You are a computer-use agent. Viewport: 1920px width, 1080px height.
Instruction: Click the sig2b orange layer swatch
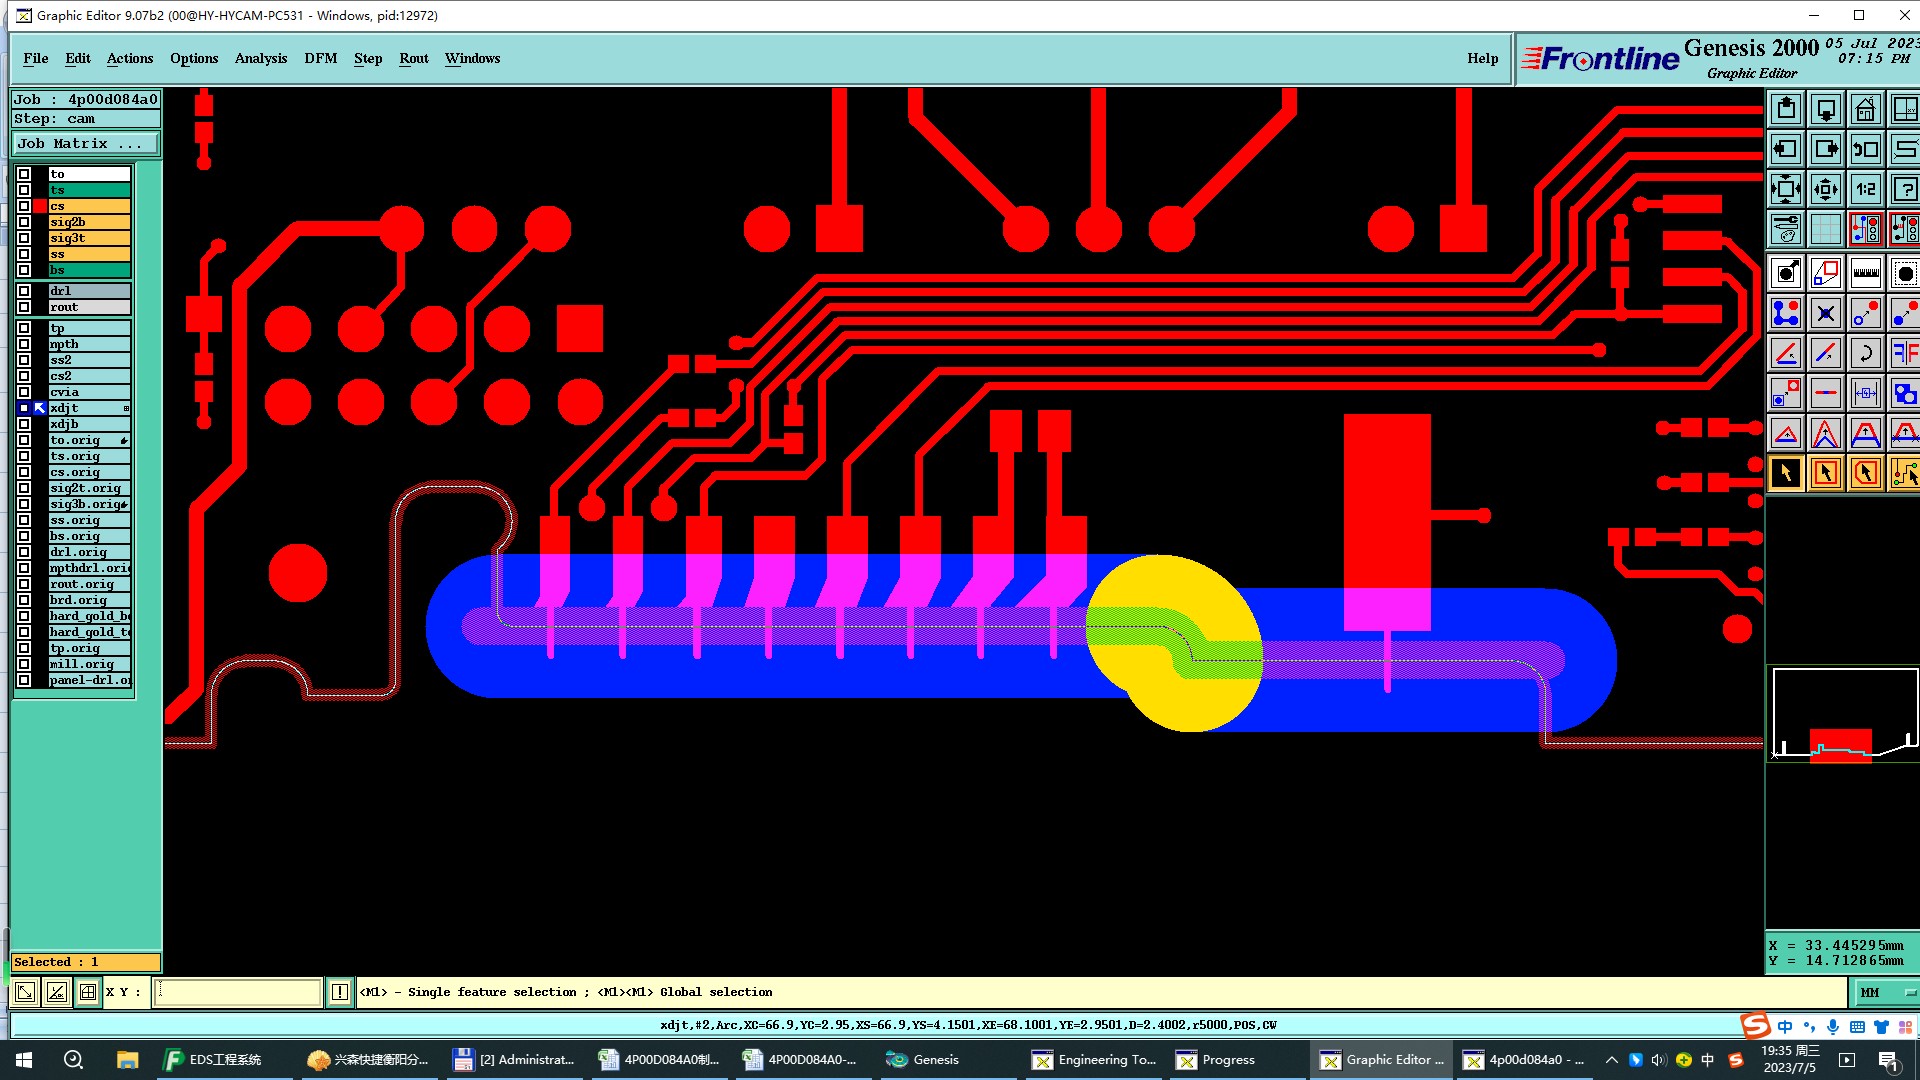point(89,222)
